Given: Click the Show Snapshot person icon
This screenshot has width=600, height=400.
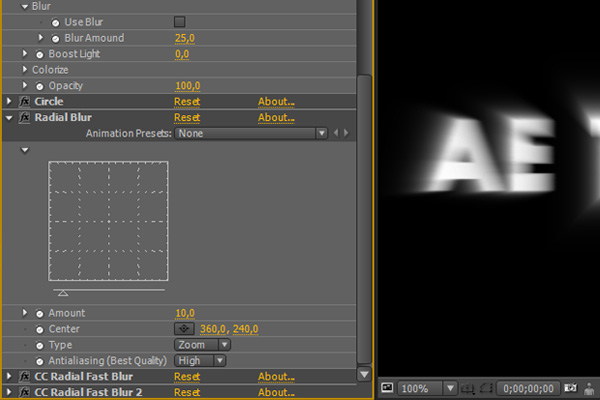Looking at the screenshot, I should tap(589, 389).
